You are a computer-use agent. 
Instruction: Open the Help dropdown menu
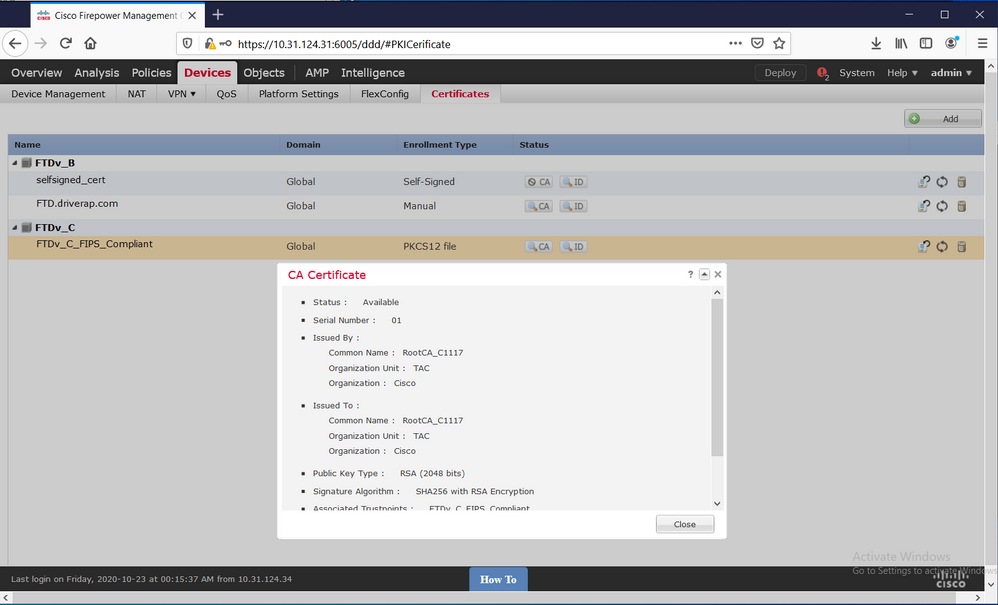[x=903, y=73]
